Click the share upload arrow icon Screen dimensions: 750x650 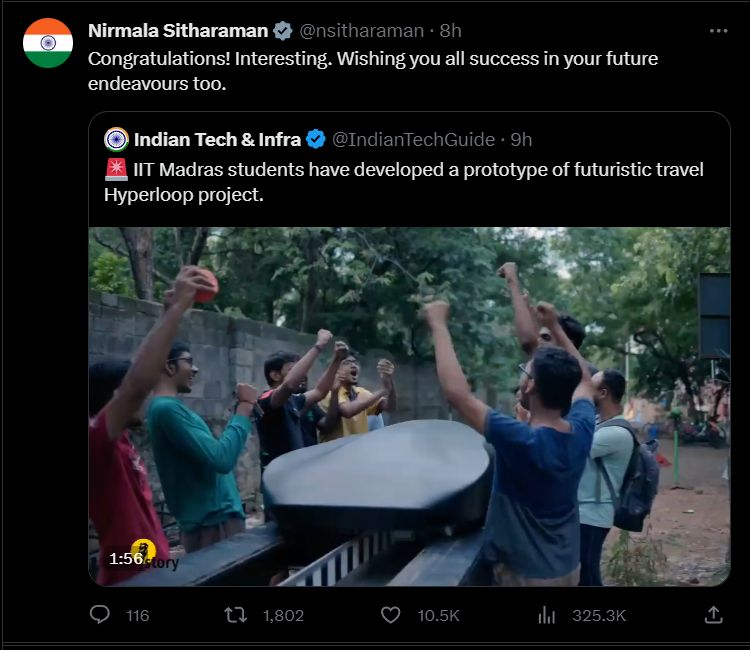point(713,615)
